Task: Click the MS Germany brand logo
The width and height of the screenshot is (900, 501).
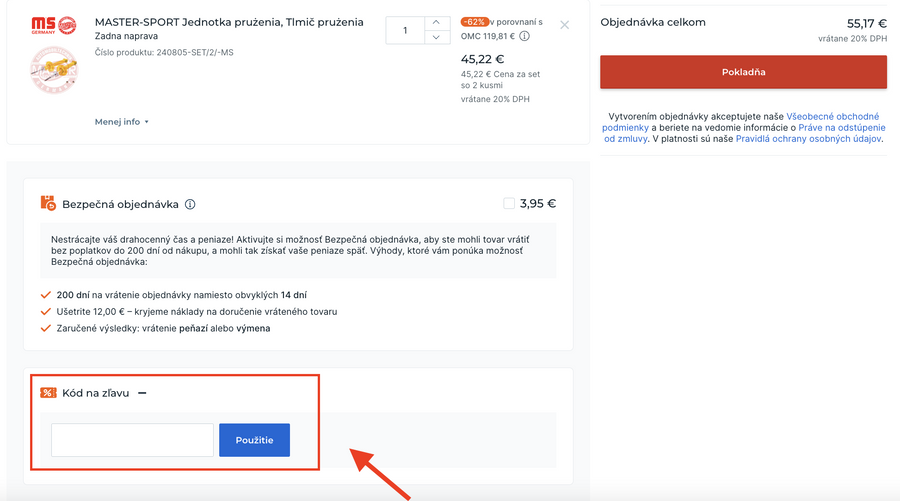Action: pyautogui.click(x=54, y=25)
